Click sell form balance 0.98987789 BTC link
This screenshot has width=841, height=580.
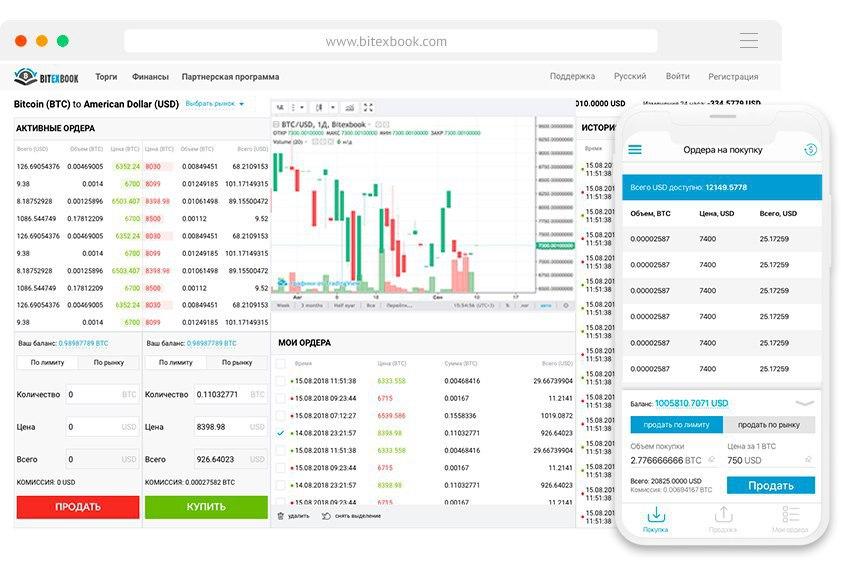[x=84, y=343]
